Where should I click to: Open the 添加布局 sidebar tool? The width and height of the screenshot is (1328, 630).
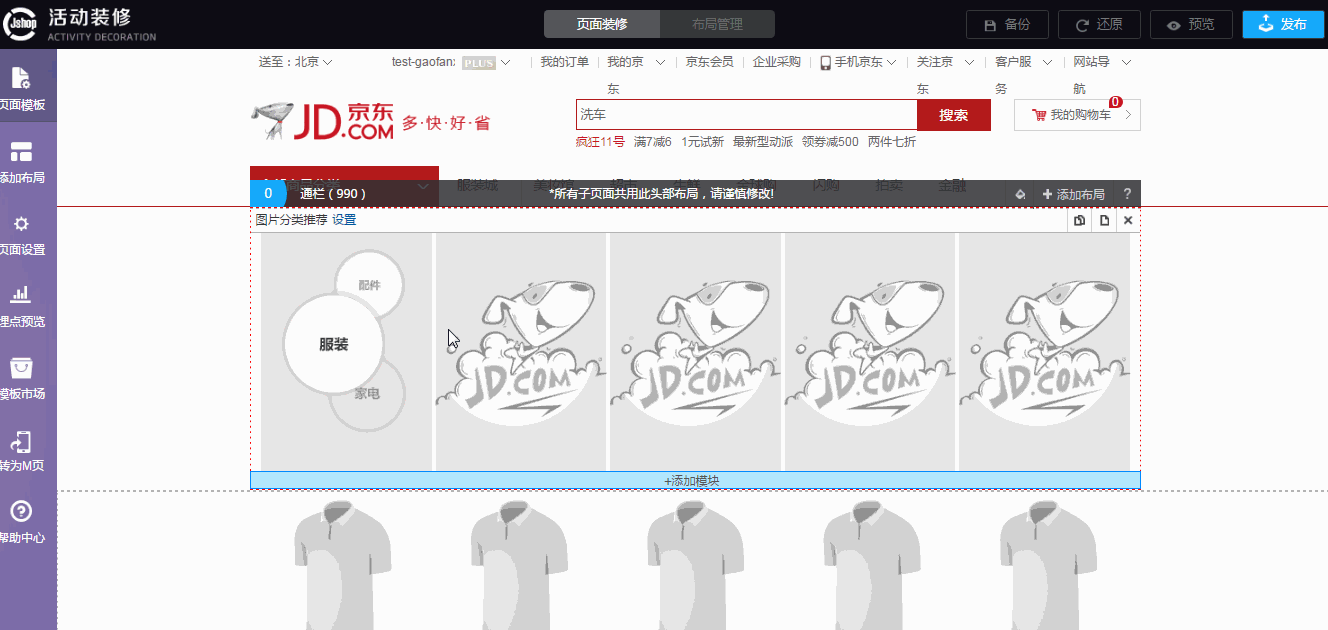tap(23, 160)
